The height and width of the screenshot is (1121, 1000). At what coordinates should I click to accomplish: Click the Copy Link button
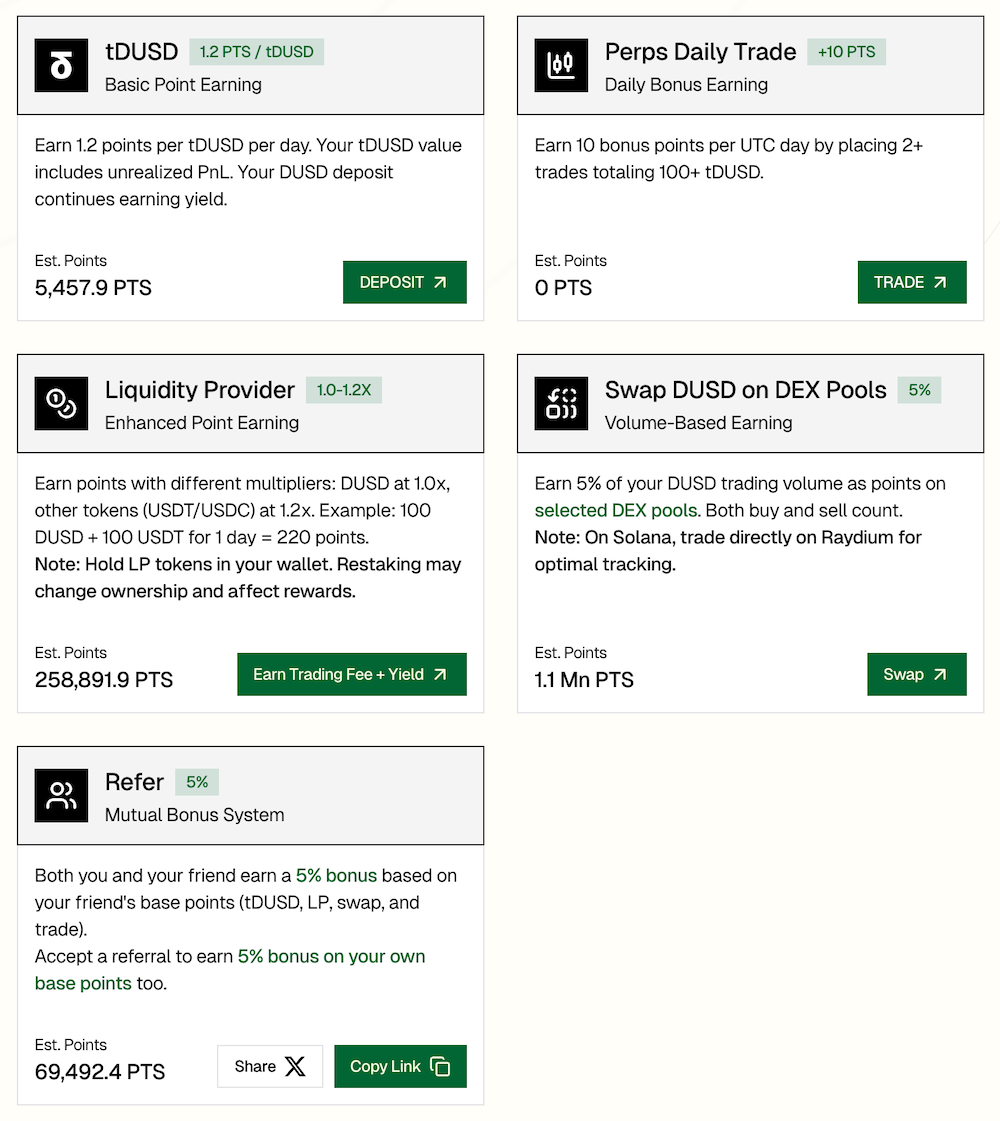coord(400,1066)
